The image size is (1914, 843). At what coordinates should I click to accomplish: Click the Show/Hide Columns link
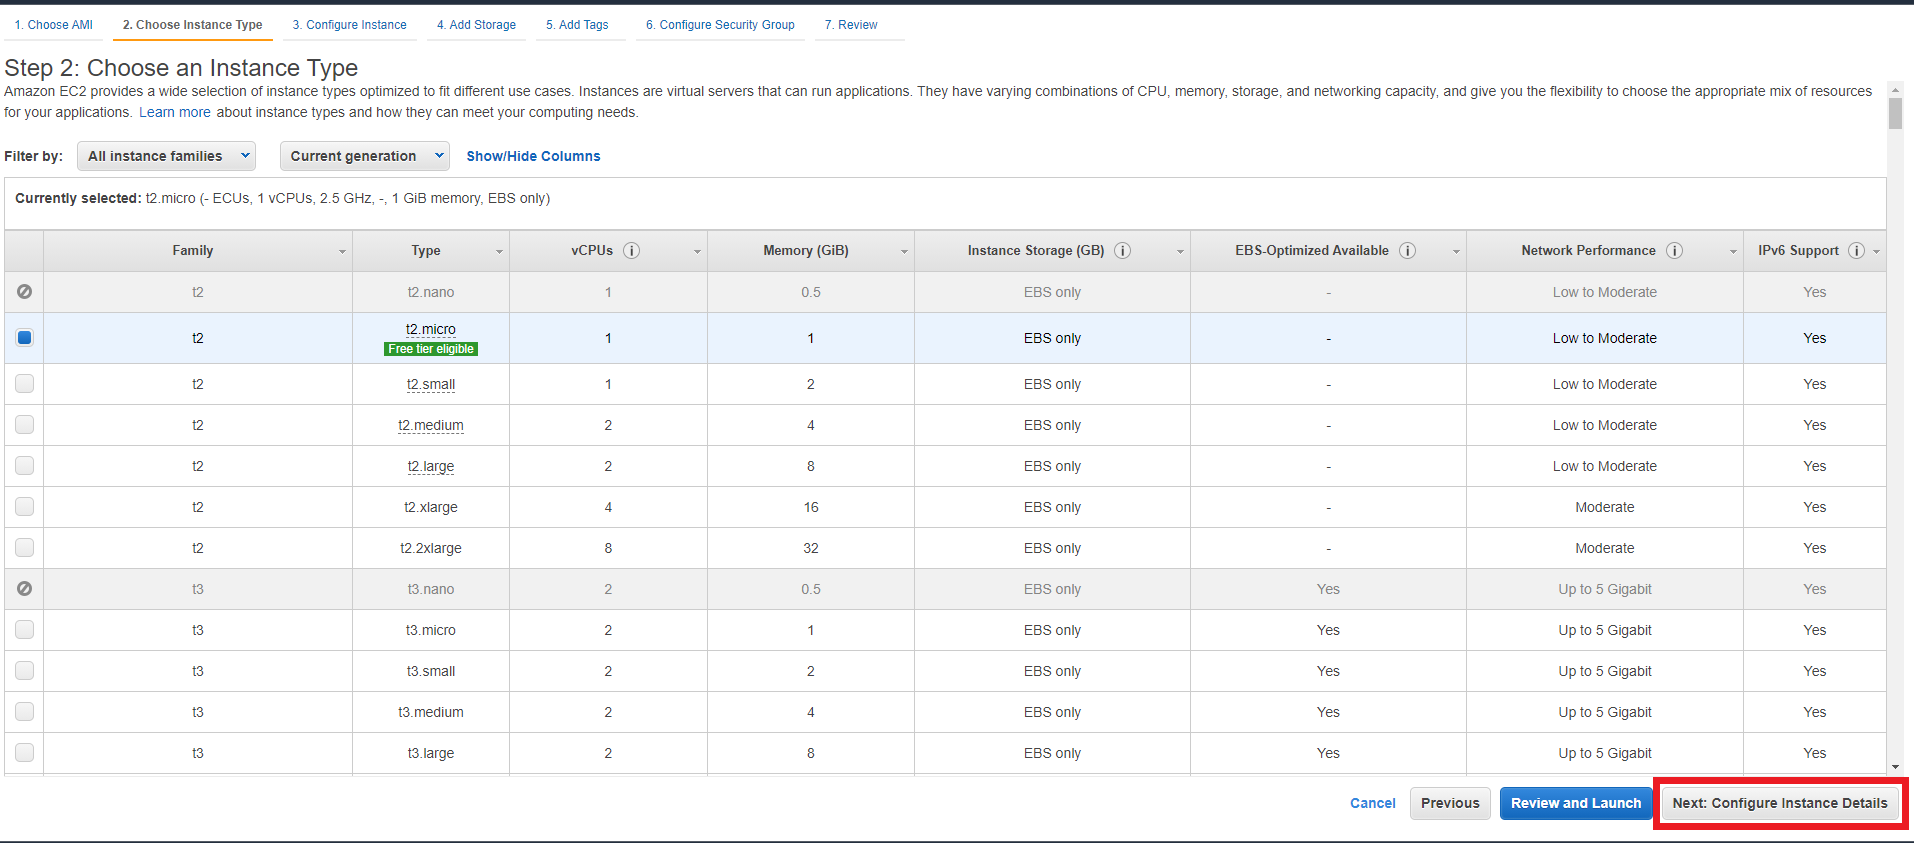click(533, 156)
